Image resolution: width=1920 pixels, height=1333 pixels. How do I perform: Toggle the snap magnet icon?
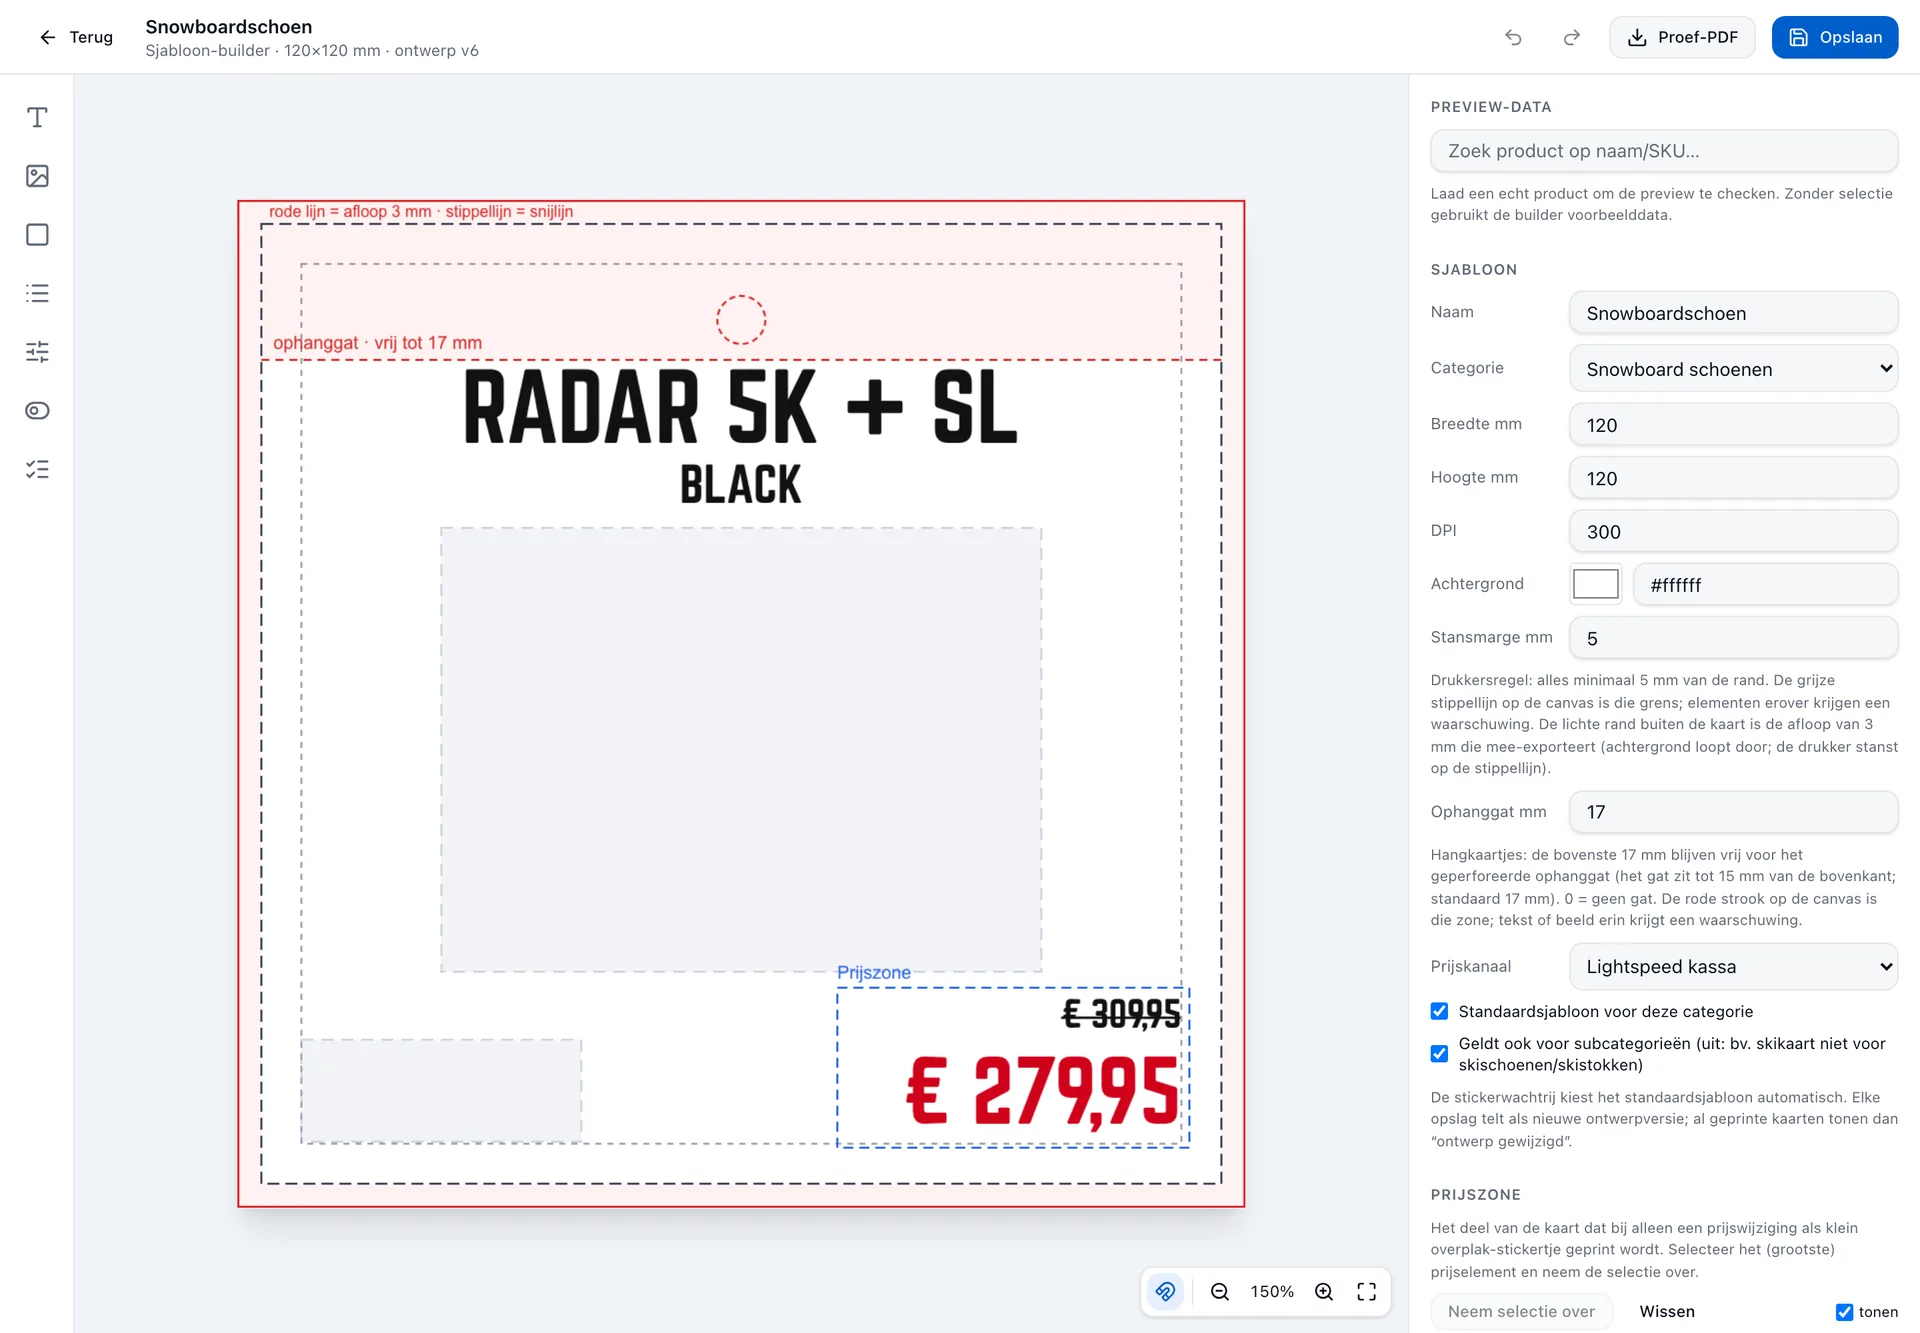[x=1166, y=1291]
